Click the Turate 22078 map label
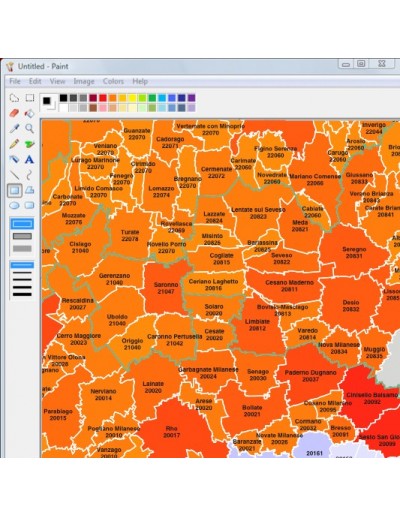 click(130, 235)
